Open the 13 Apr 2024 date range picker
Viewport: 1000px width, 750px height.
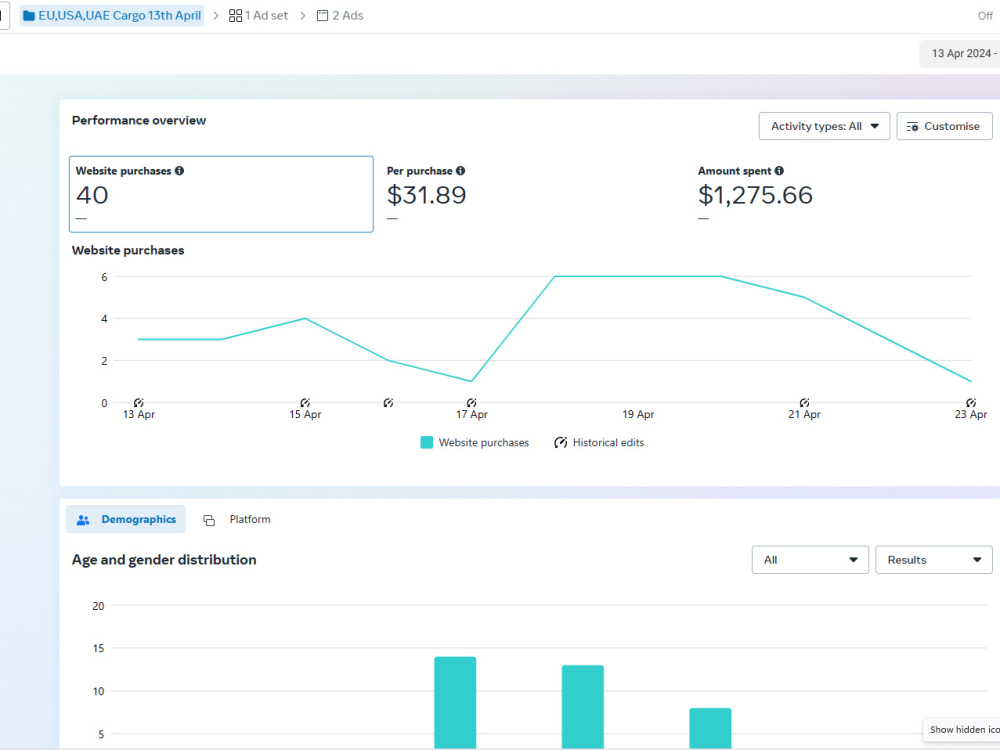960,54
